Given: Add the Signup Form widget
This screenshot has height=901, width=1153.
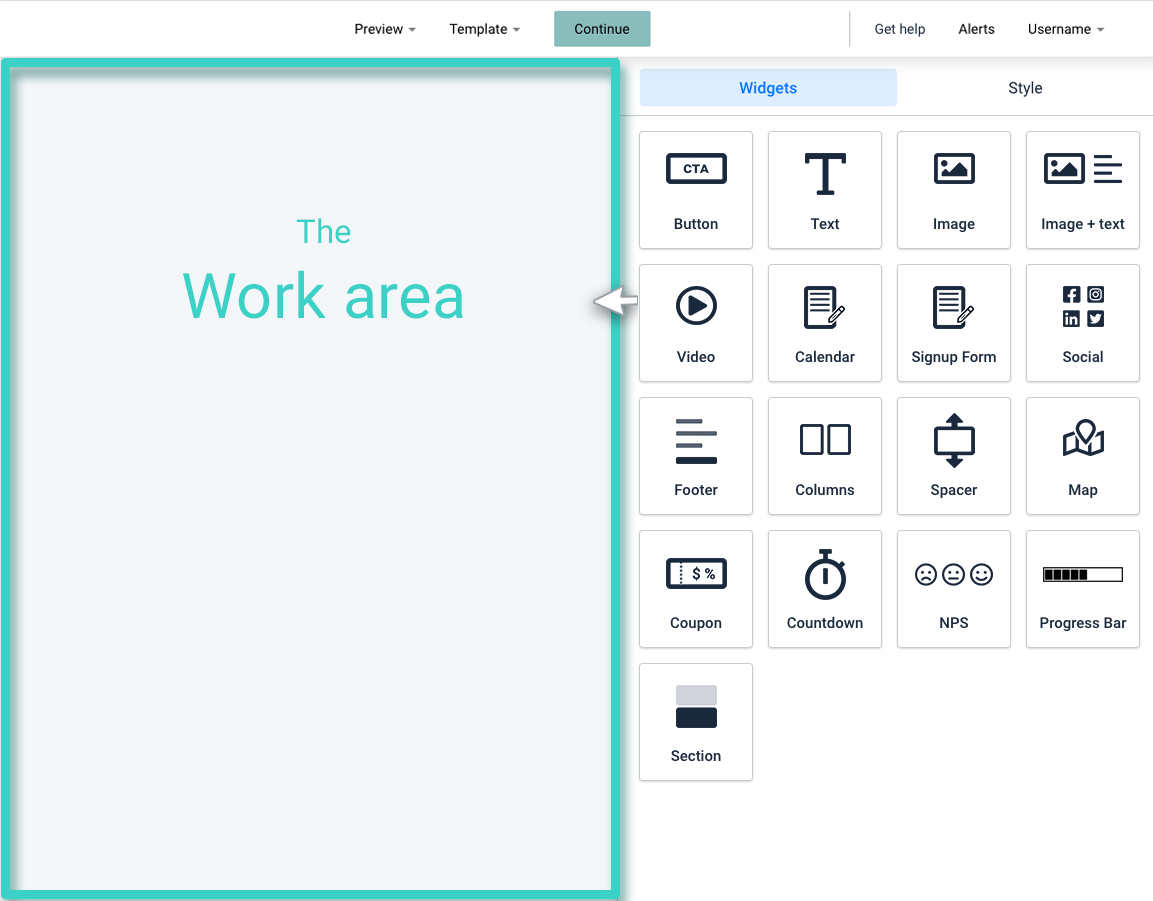Looking at the screenshot, I should pos(954,323).
